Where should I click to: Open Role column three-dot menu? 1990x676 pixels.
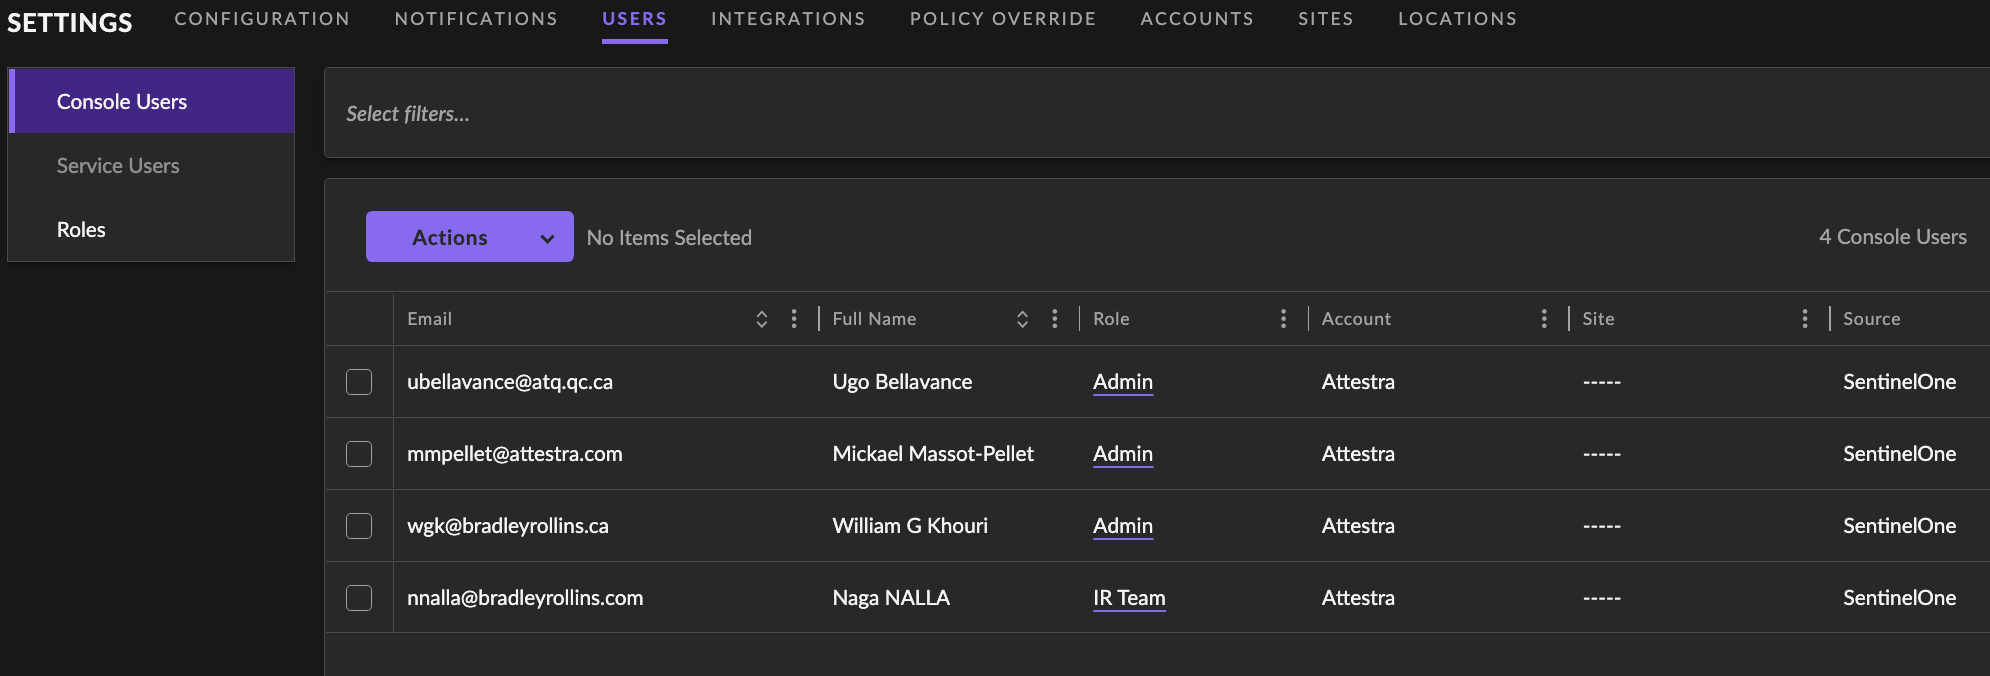coord(1283,319)
